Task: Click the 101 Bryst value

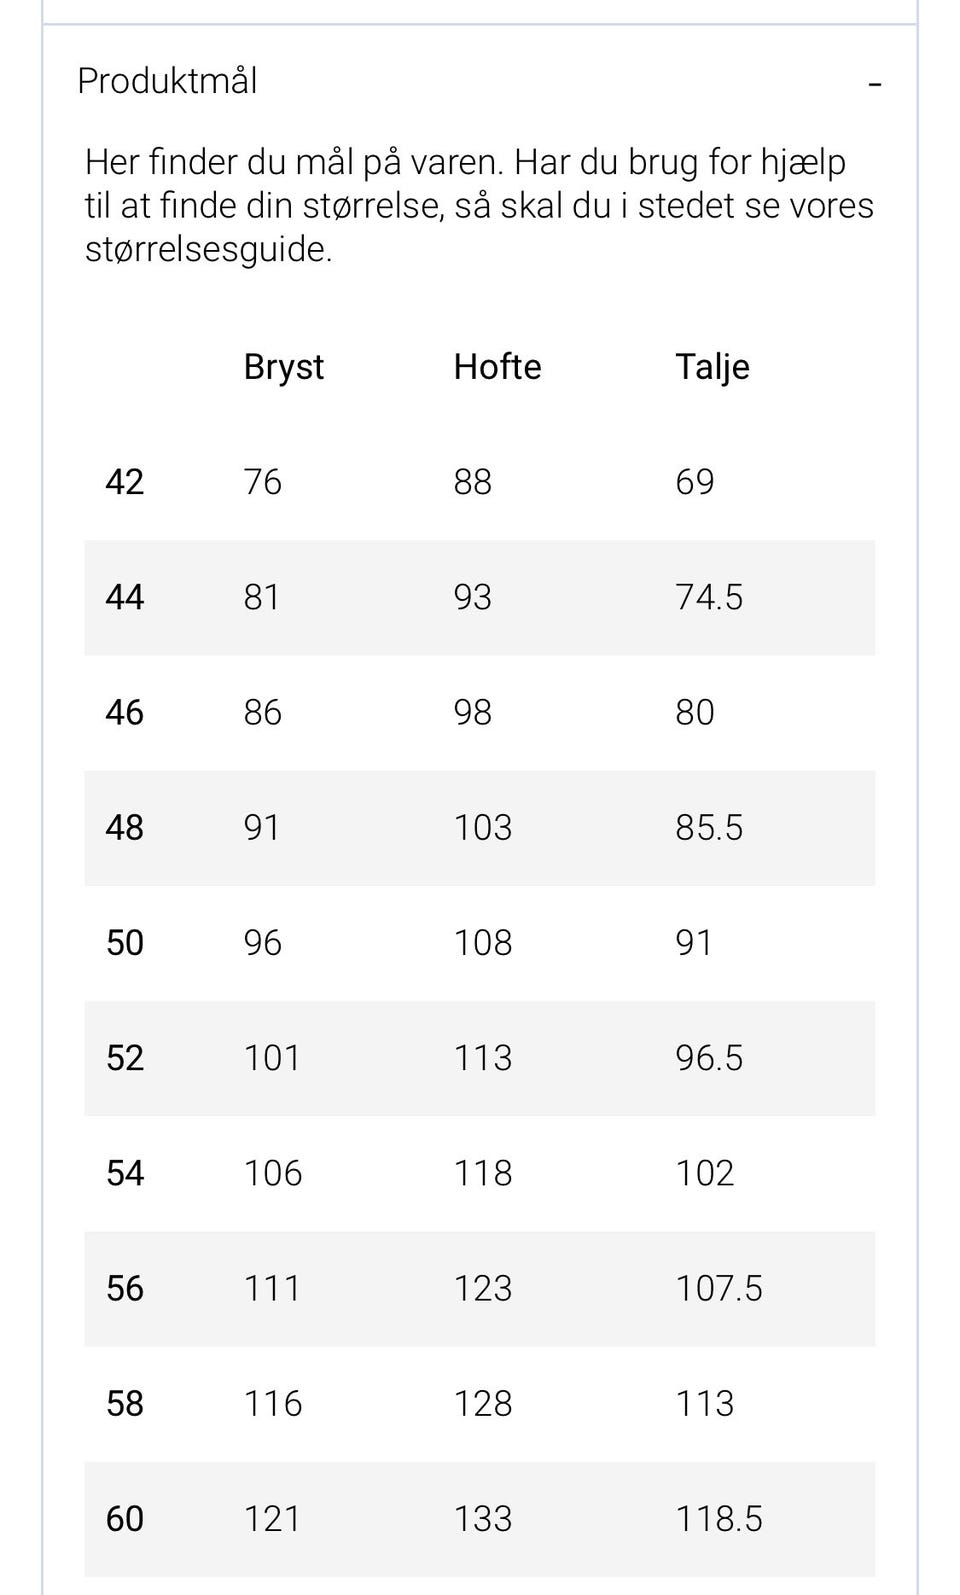Action: (x=272, y=1057)
